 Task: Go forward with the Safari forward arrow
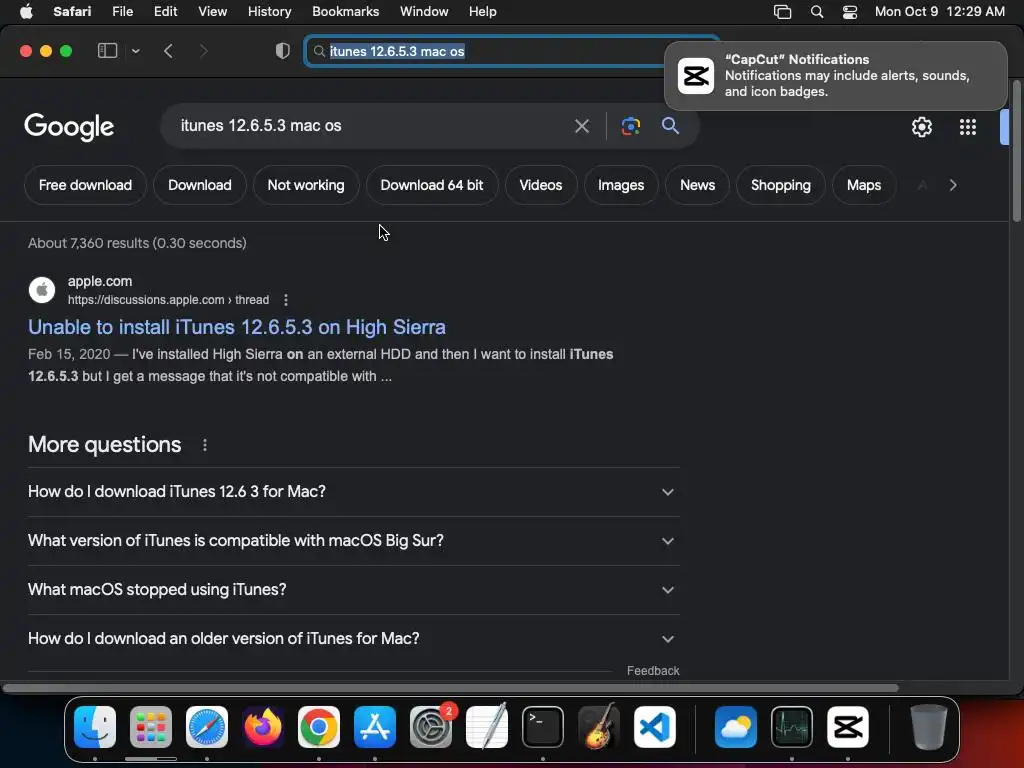(203, 51)
